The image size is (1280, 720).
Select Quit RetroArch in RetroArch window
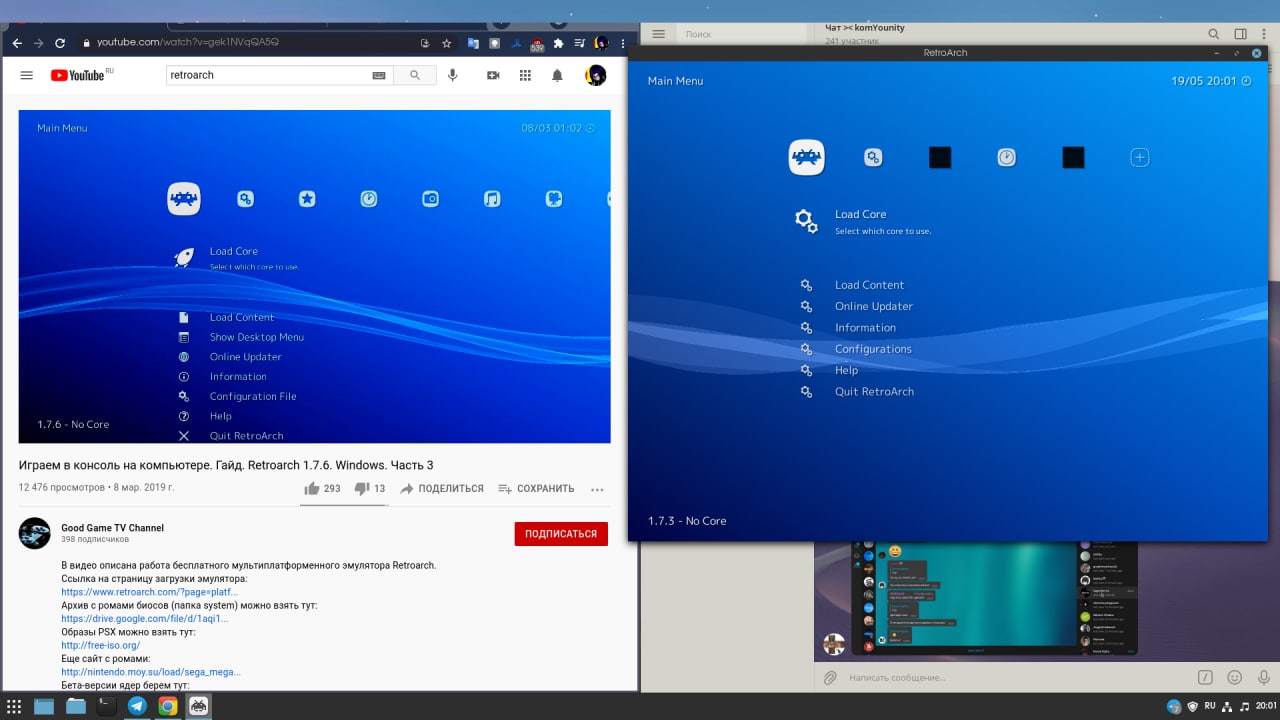tap(874, 392)
